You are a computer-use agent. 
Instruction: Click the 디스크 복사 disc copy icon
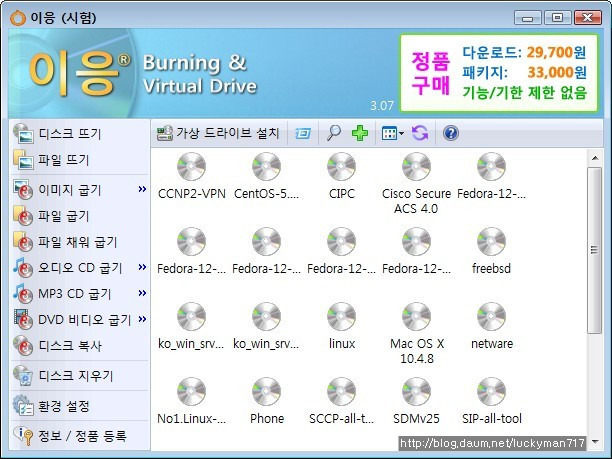[23, 346]
